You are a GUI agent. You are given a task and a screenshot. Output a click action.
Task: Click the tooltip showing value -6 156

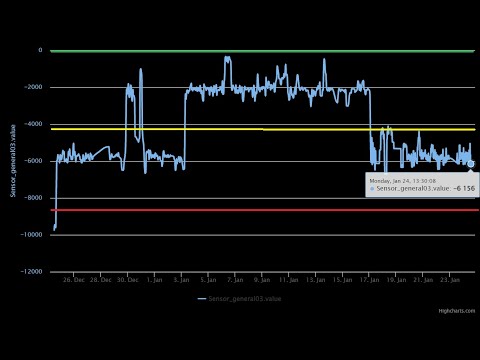point(422,185)
